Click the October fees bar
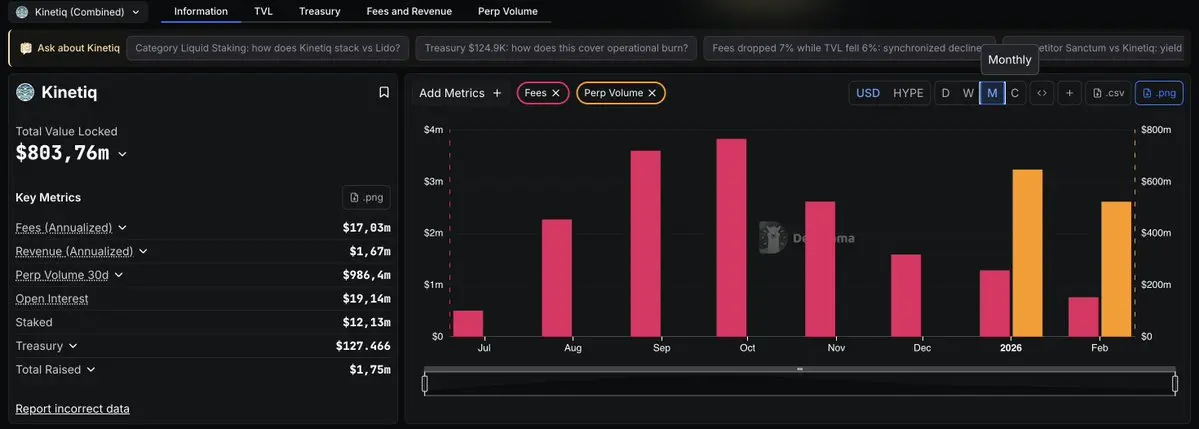Viewport: 1199px width, 429px height. point(732,238)
